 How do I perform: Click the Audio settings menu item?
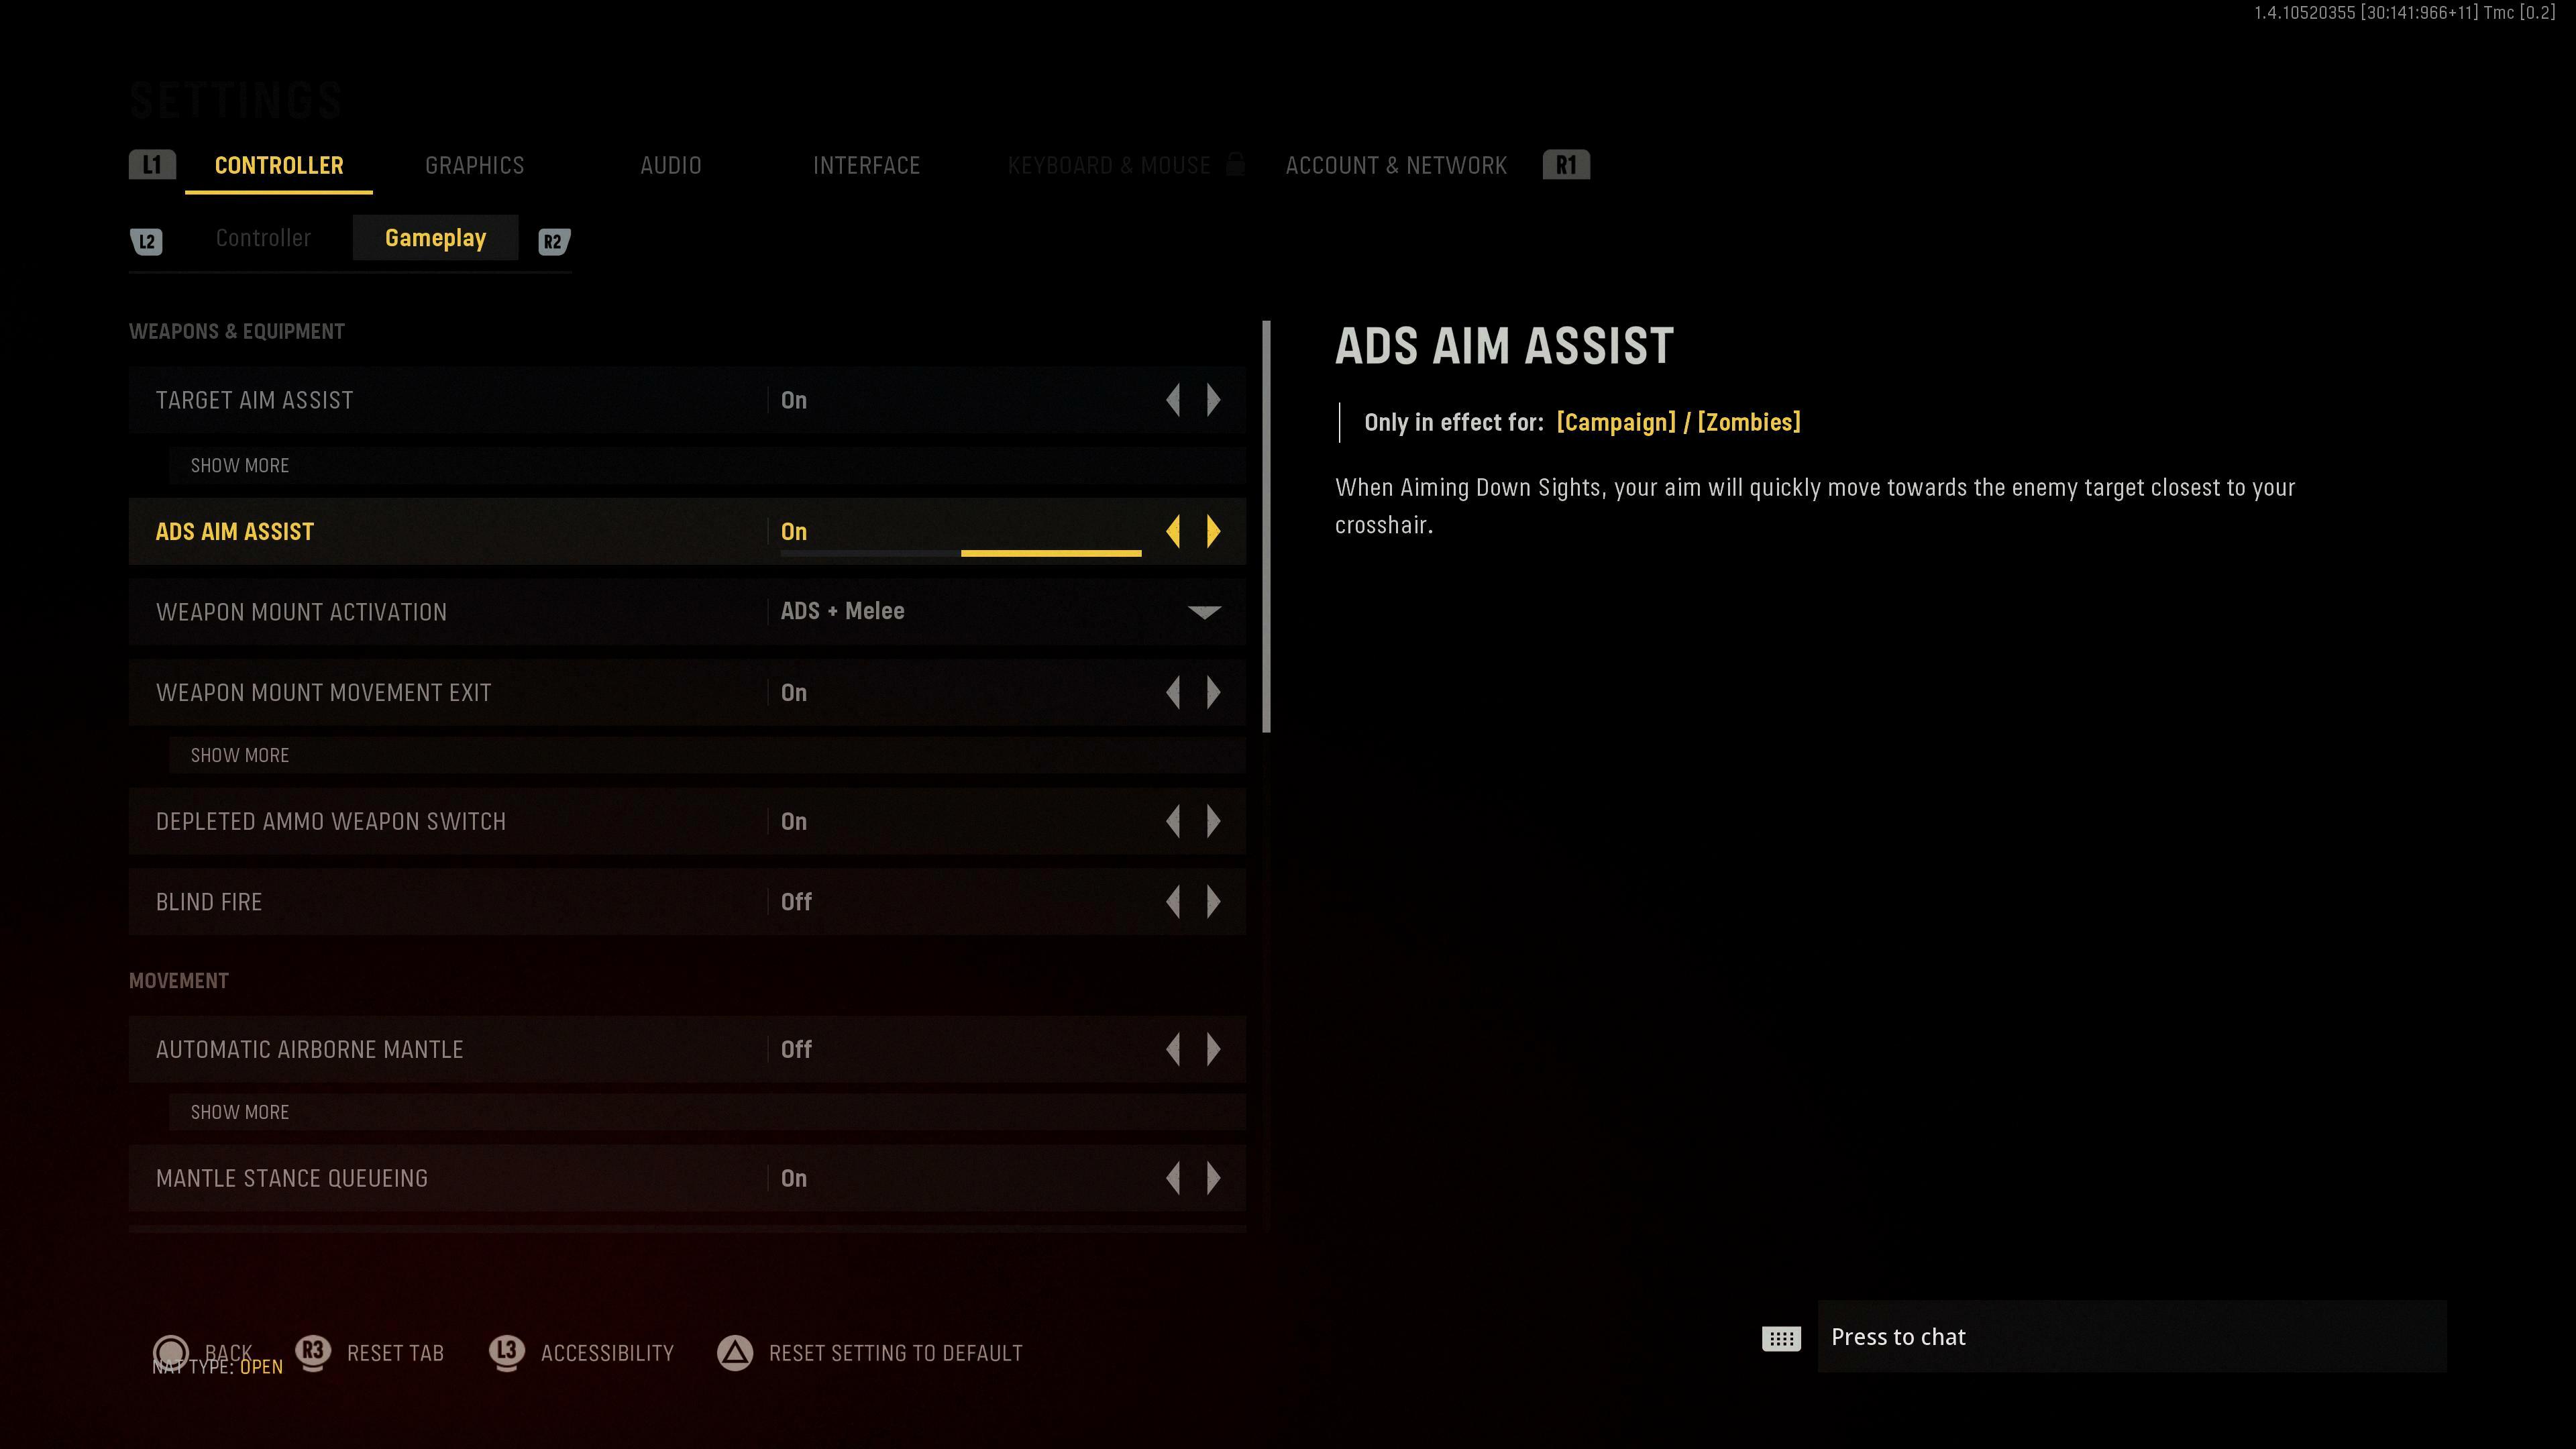671,164
